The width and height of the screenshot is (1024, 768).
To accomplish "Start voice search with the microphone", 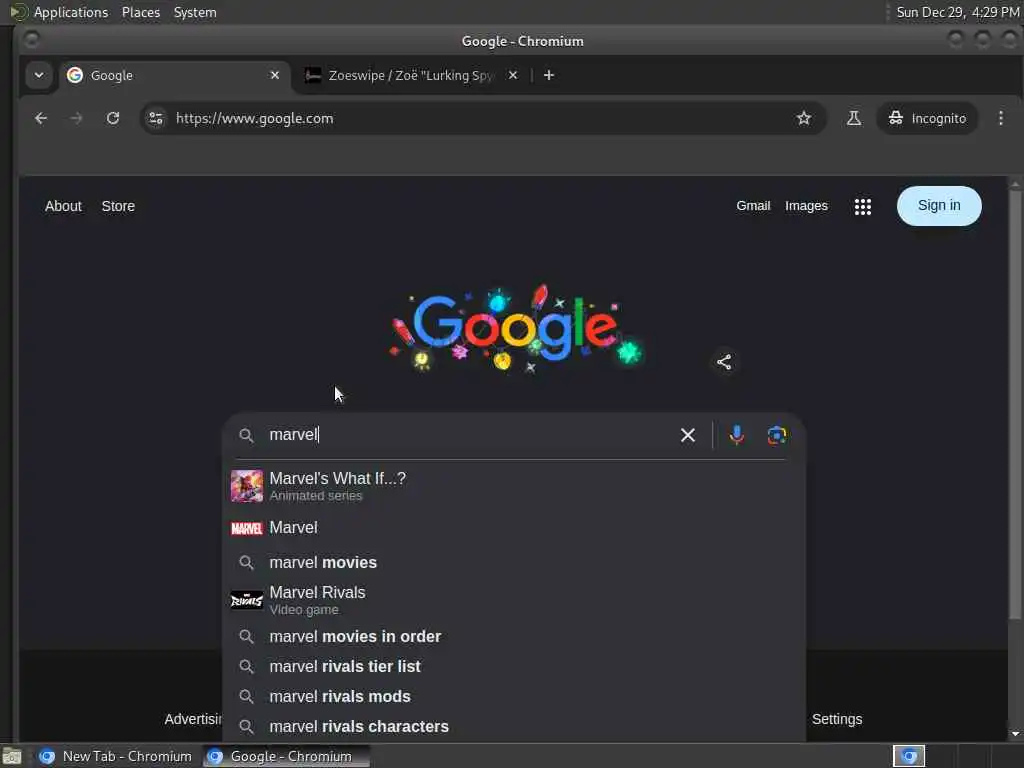I will [x=737, y=435].
